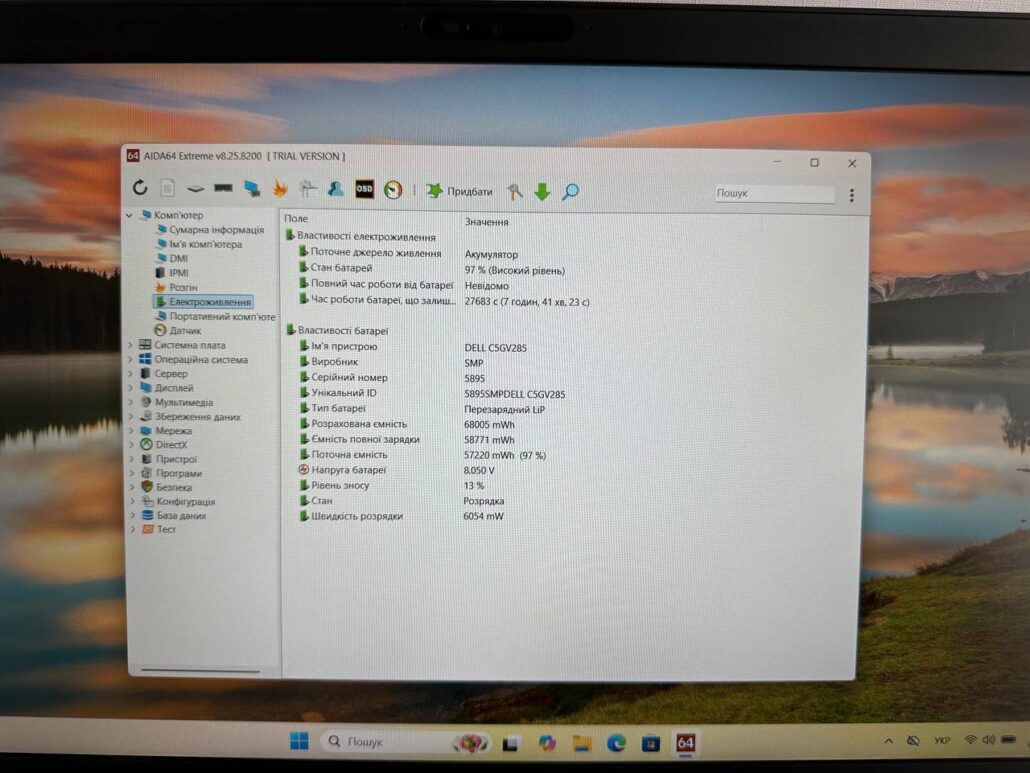Image resolution: width=1030 pixels, height=773 pixels.
Task: Click the preferences tools icon
Action: pyautogui.click(x=514, y=192)
